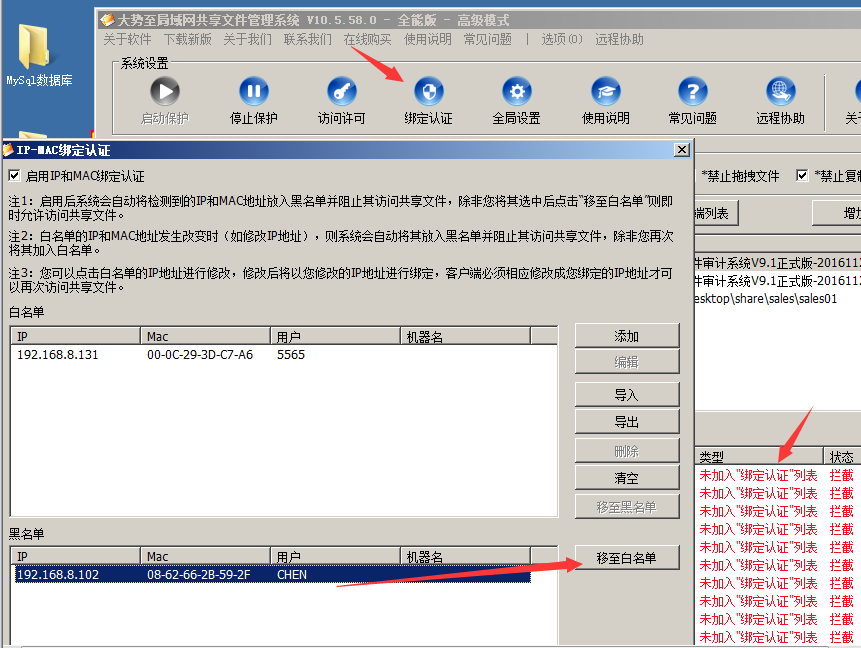
Task: Open the 在线购买 menu
Action: click(367, 39)
